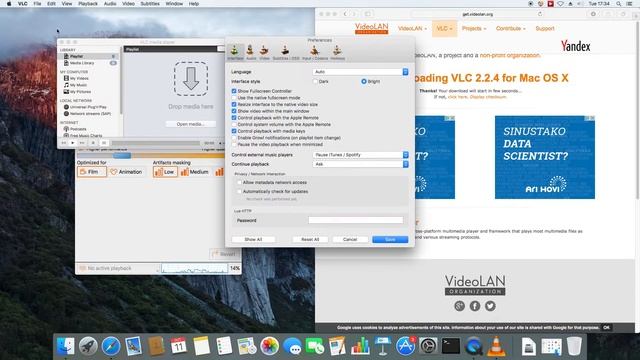Enable Control system volume with Apple Remote
Image resolution: width=640 pixels, height=360 pixels.
pyautogui.click(x=234, y=124)
